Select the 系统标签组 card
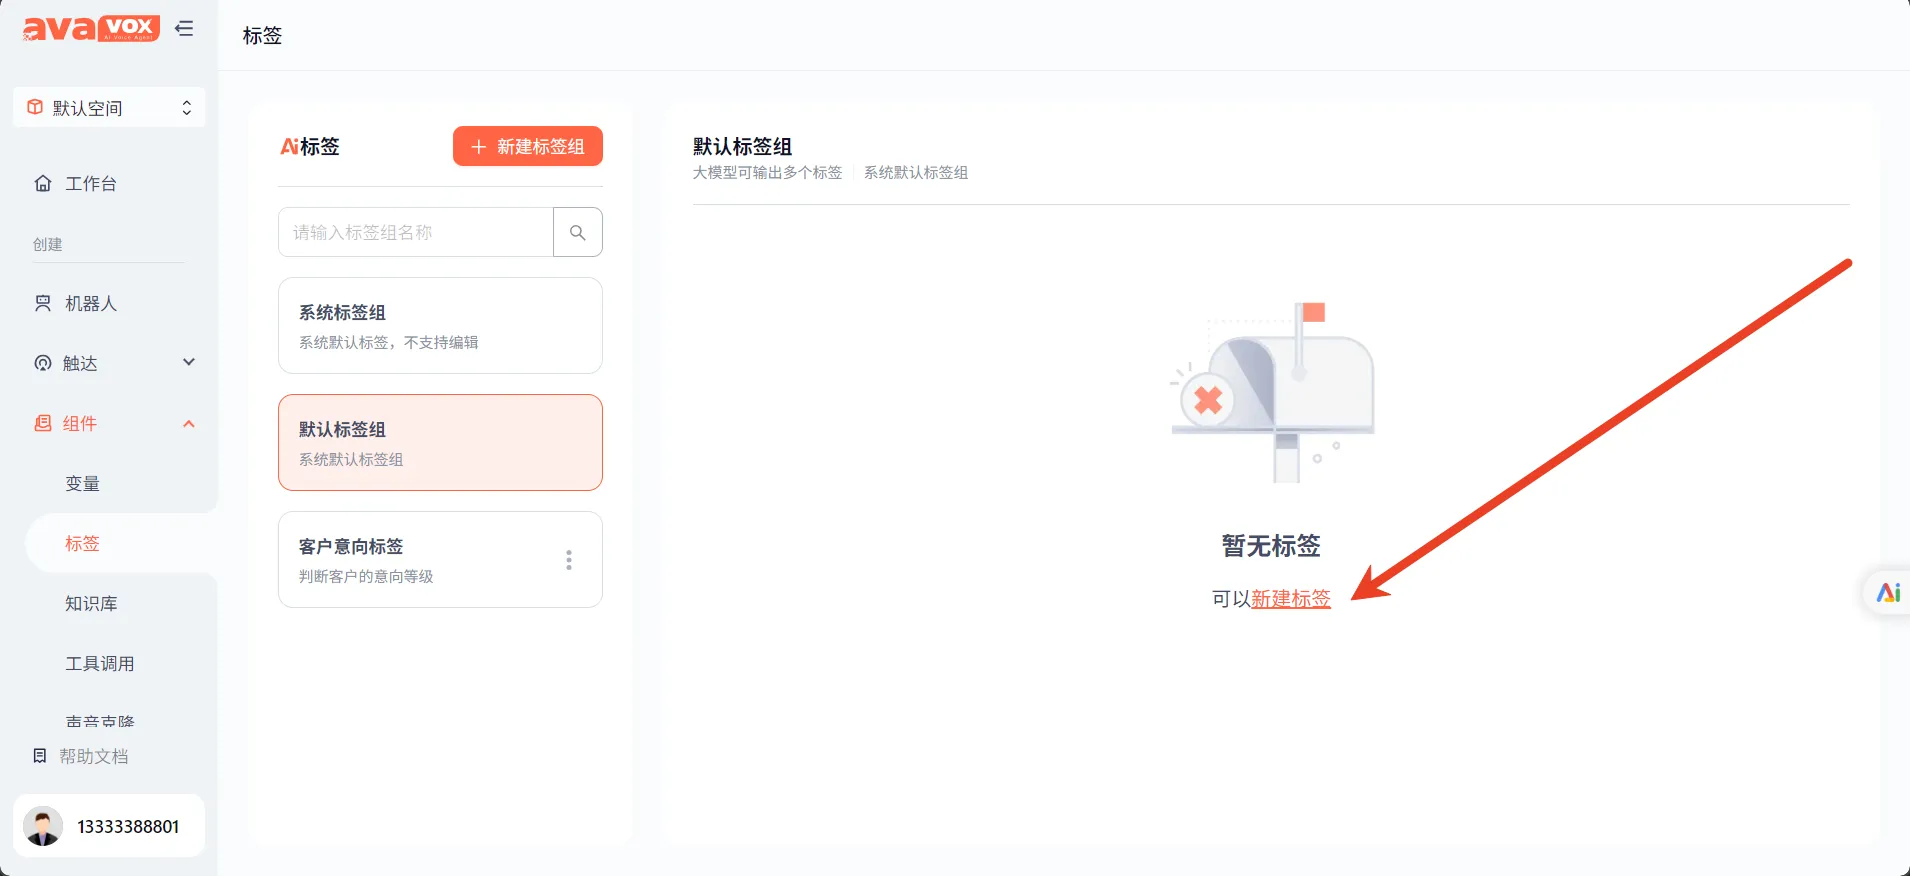 point(440,325)
